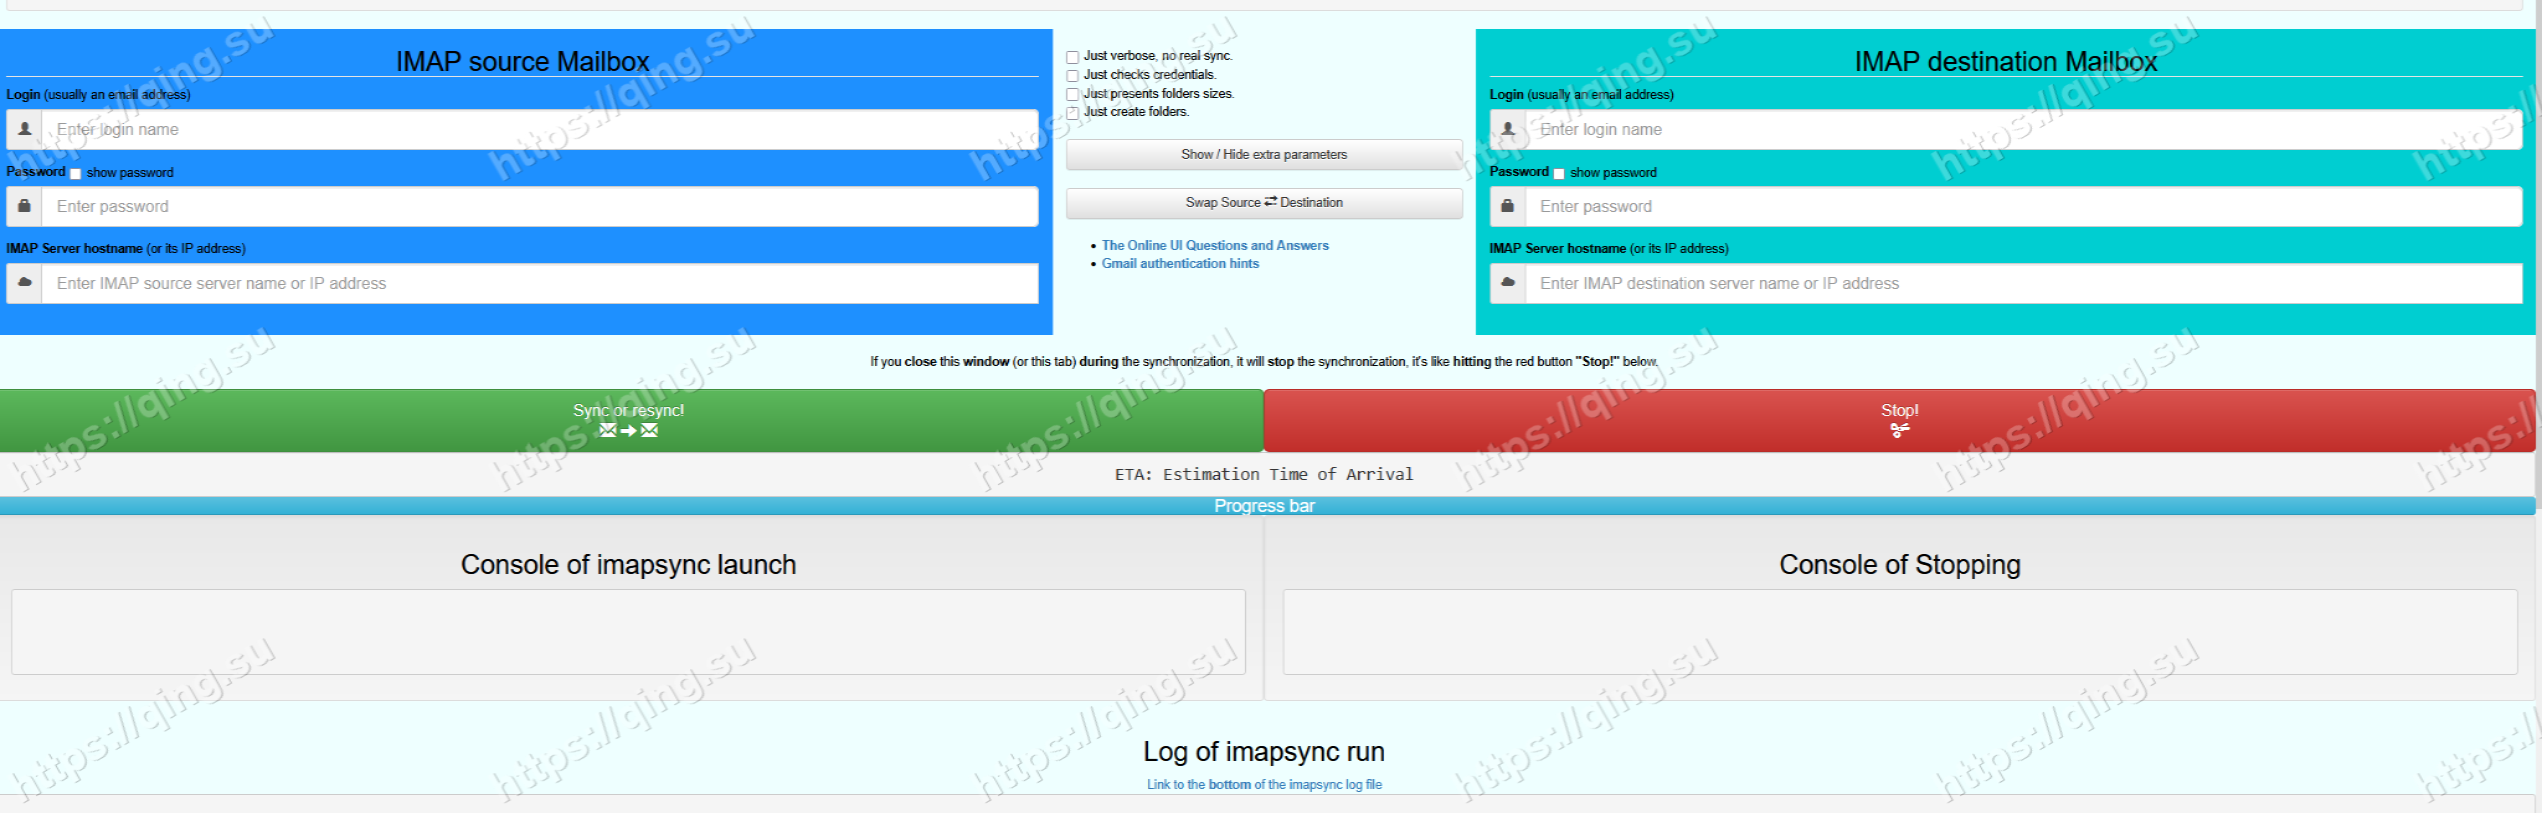Follow link to bottom of imapsync log file
Image resolution: width=2542 pixels, height=813 pixels.
pos(1264,785)
